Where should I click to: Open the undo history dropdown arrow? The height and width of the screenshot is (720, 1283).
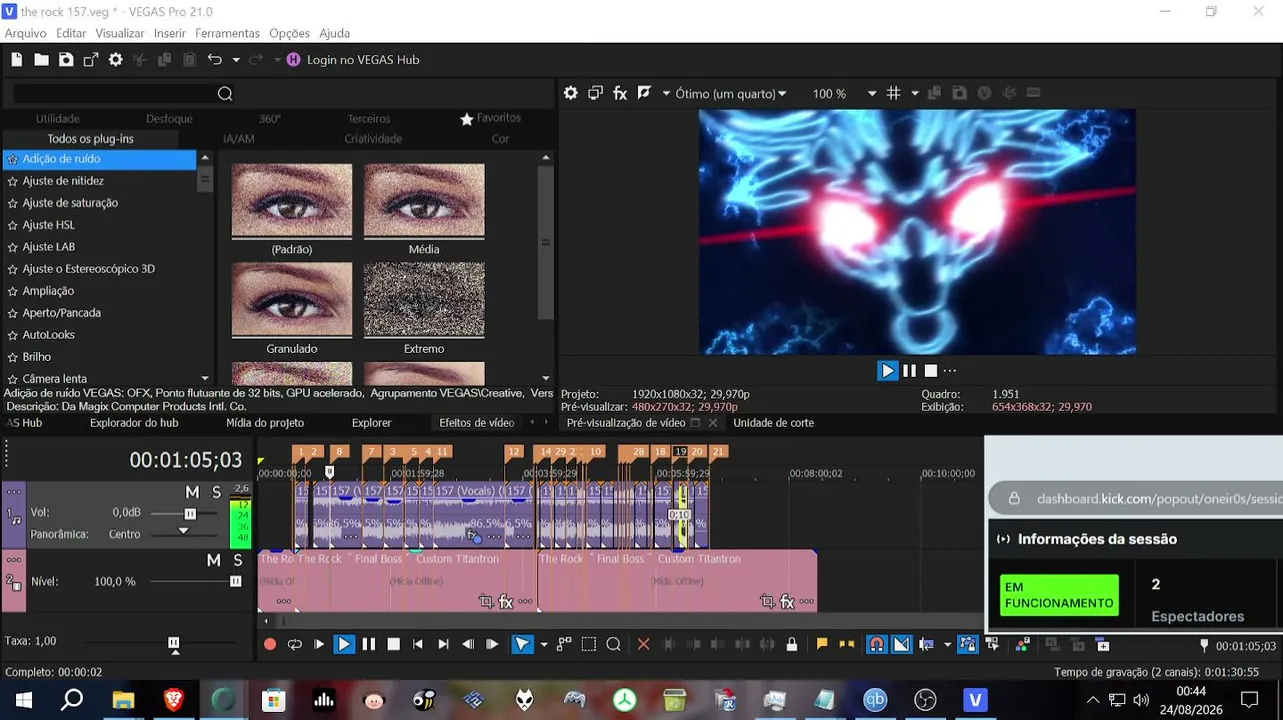tap(236, 60)
